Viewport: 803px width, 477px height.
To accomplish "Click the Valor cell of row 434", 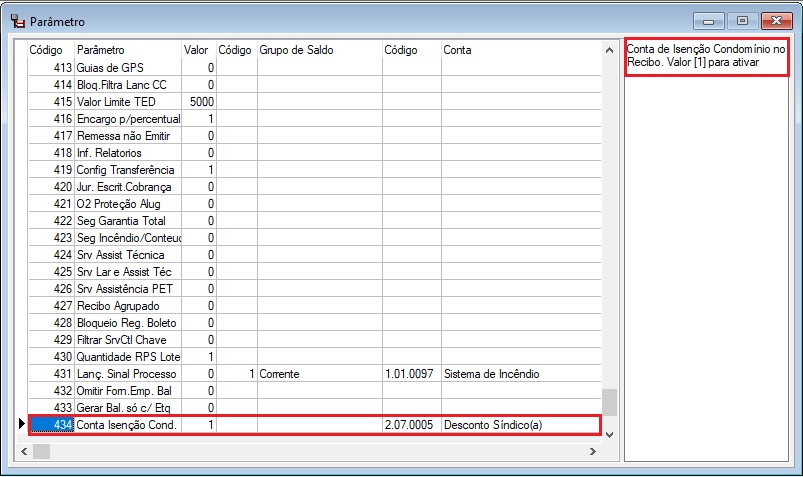I will coord(199,425).
